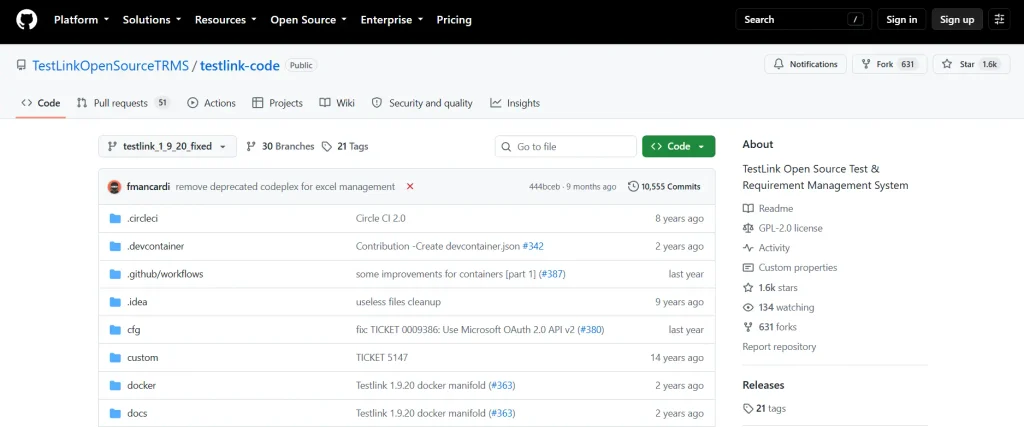This screenshot has height=427, width=1024.
Task: Click the clock history icon by 10,555 Commits
Action: [633, 187]
